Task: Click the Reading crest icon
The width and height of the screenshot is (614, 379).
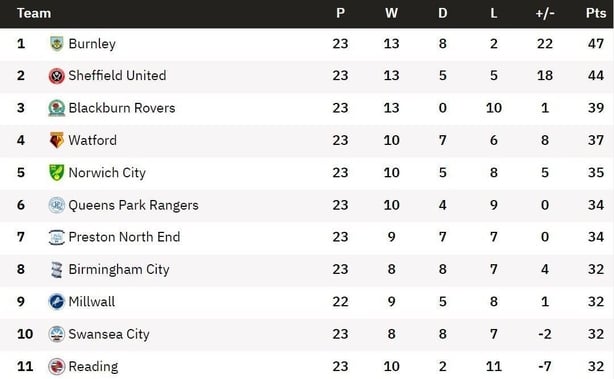Action: coord(56,366)
